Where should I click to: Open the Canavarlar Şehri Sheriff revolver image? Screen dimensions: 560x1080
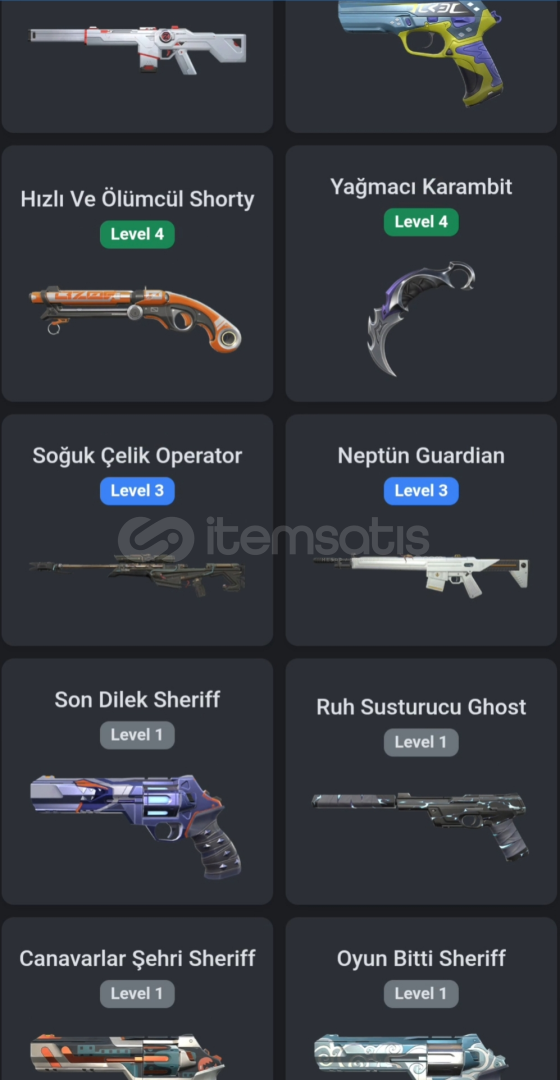[127, 1057]
